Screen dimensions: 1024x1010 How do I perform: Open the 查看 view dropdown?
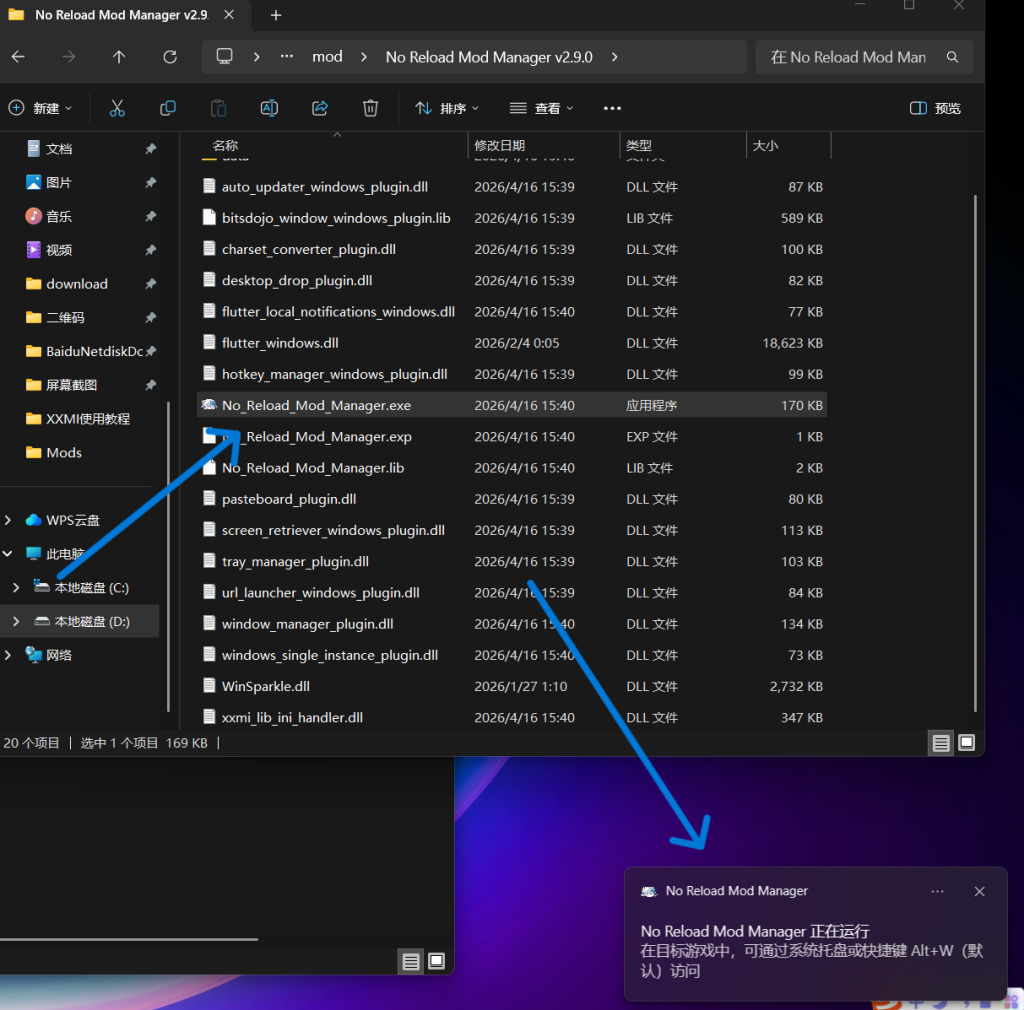point(541,108)
